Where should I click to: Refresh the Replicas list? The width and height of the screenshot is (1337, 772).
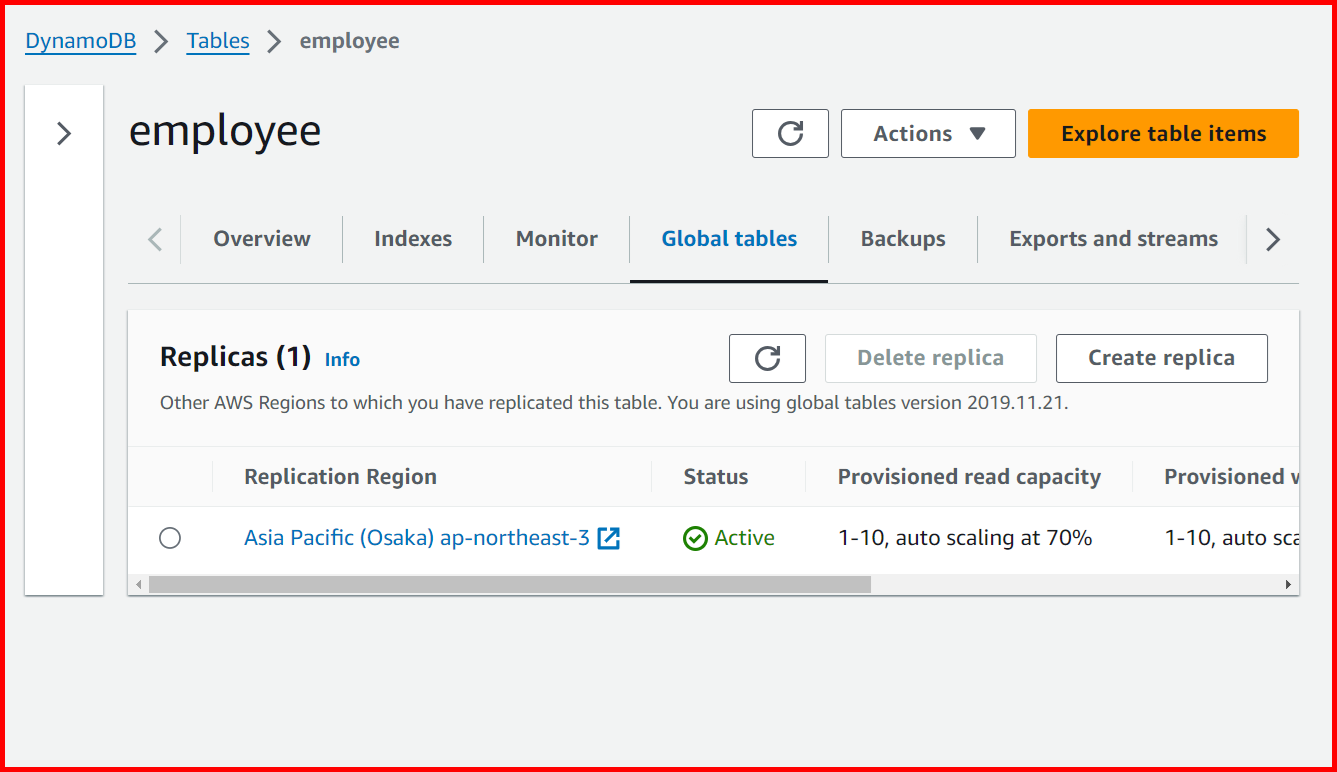click(767, 358)
